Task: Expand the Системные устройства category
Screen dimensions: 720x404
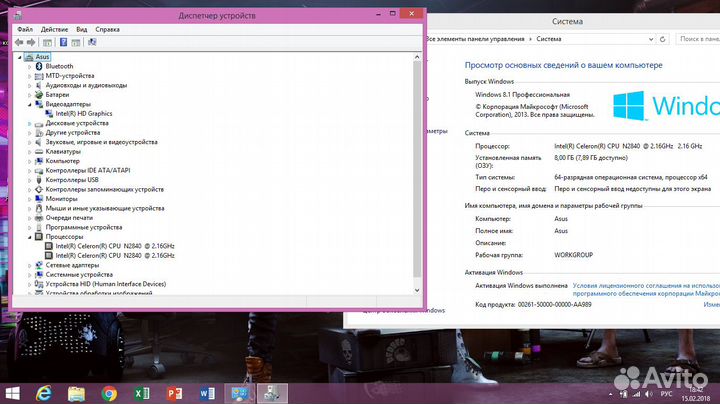Action: (x=30, y=275)
